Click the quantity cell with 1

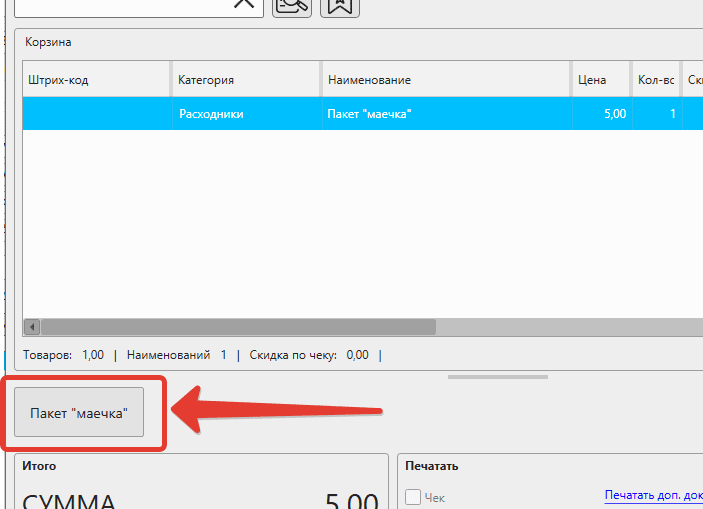(x=656, y=114)
